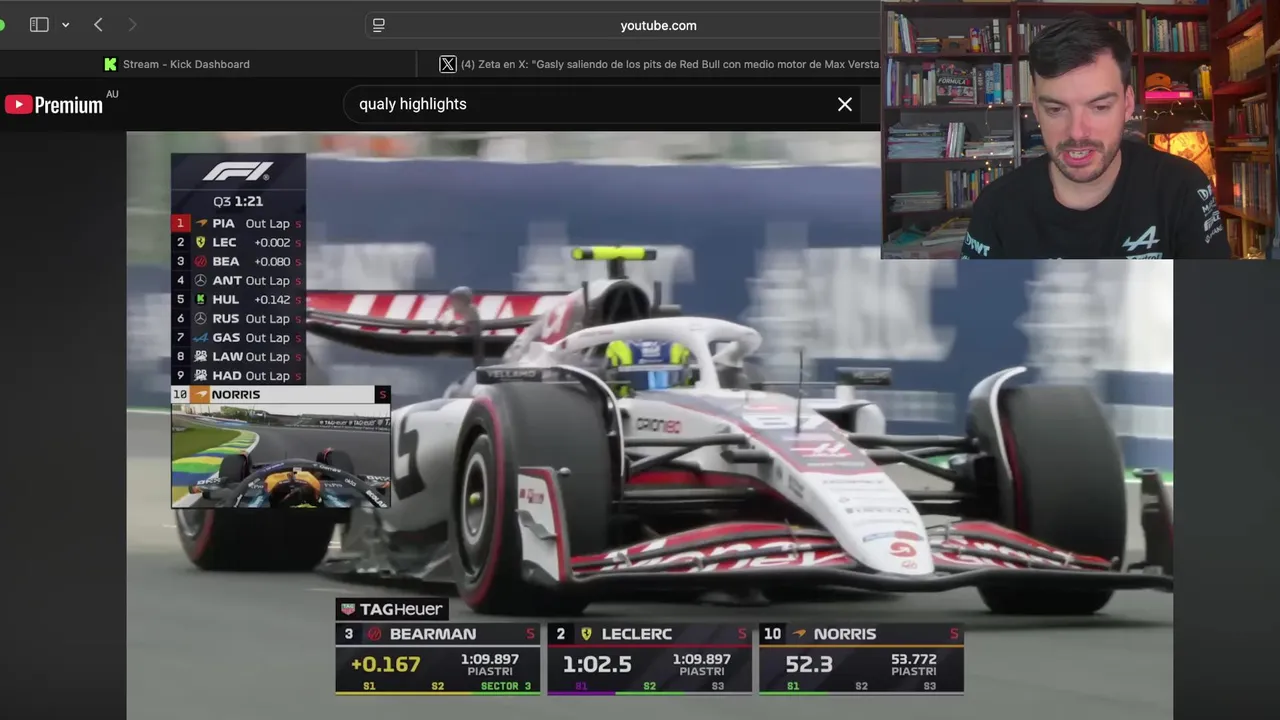
Task: Click the Kick favicon on the tab
Action: [110, 64]
